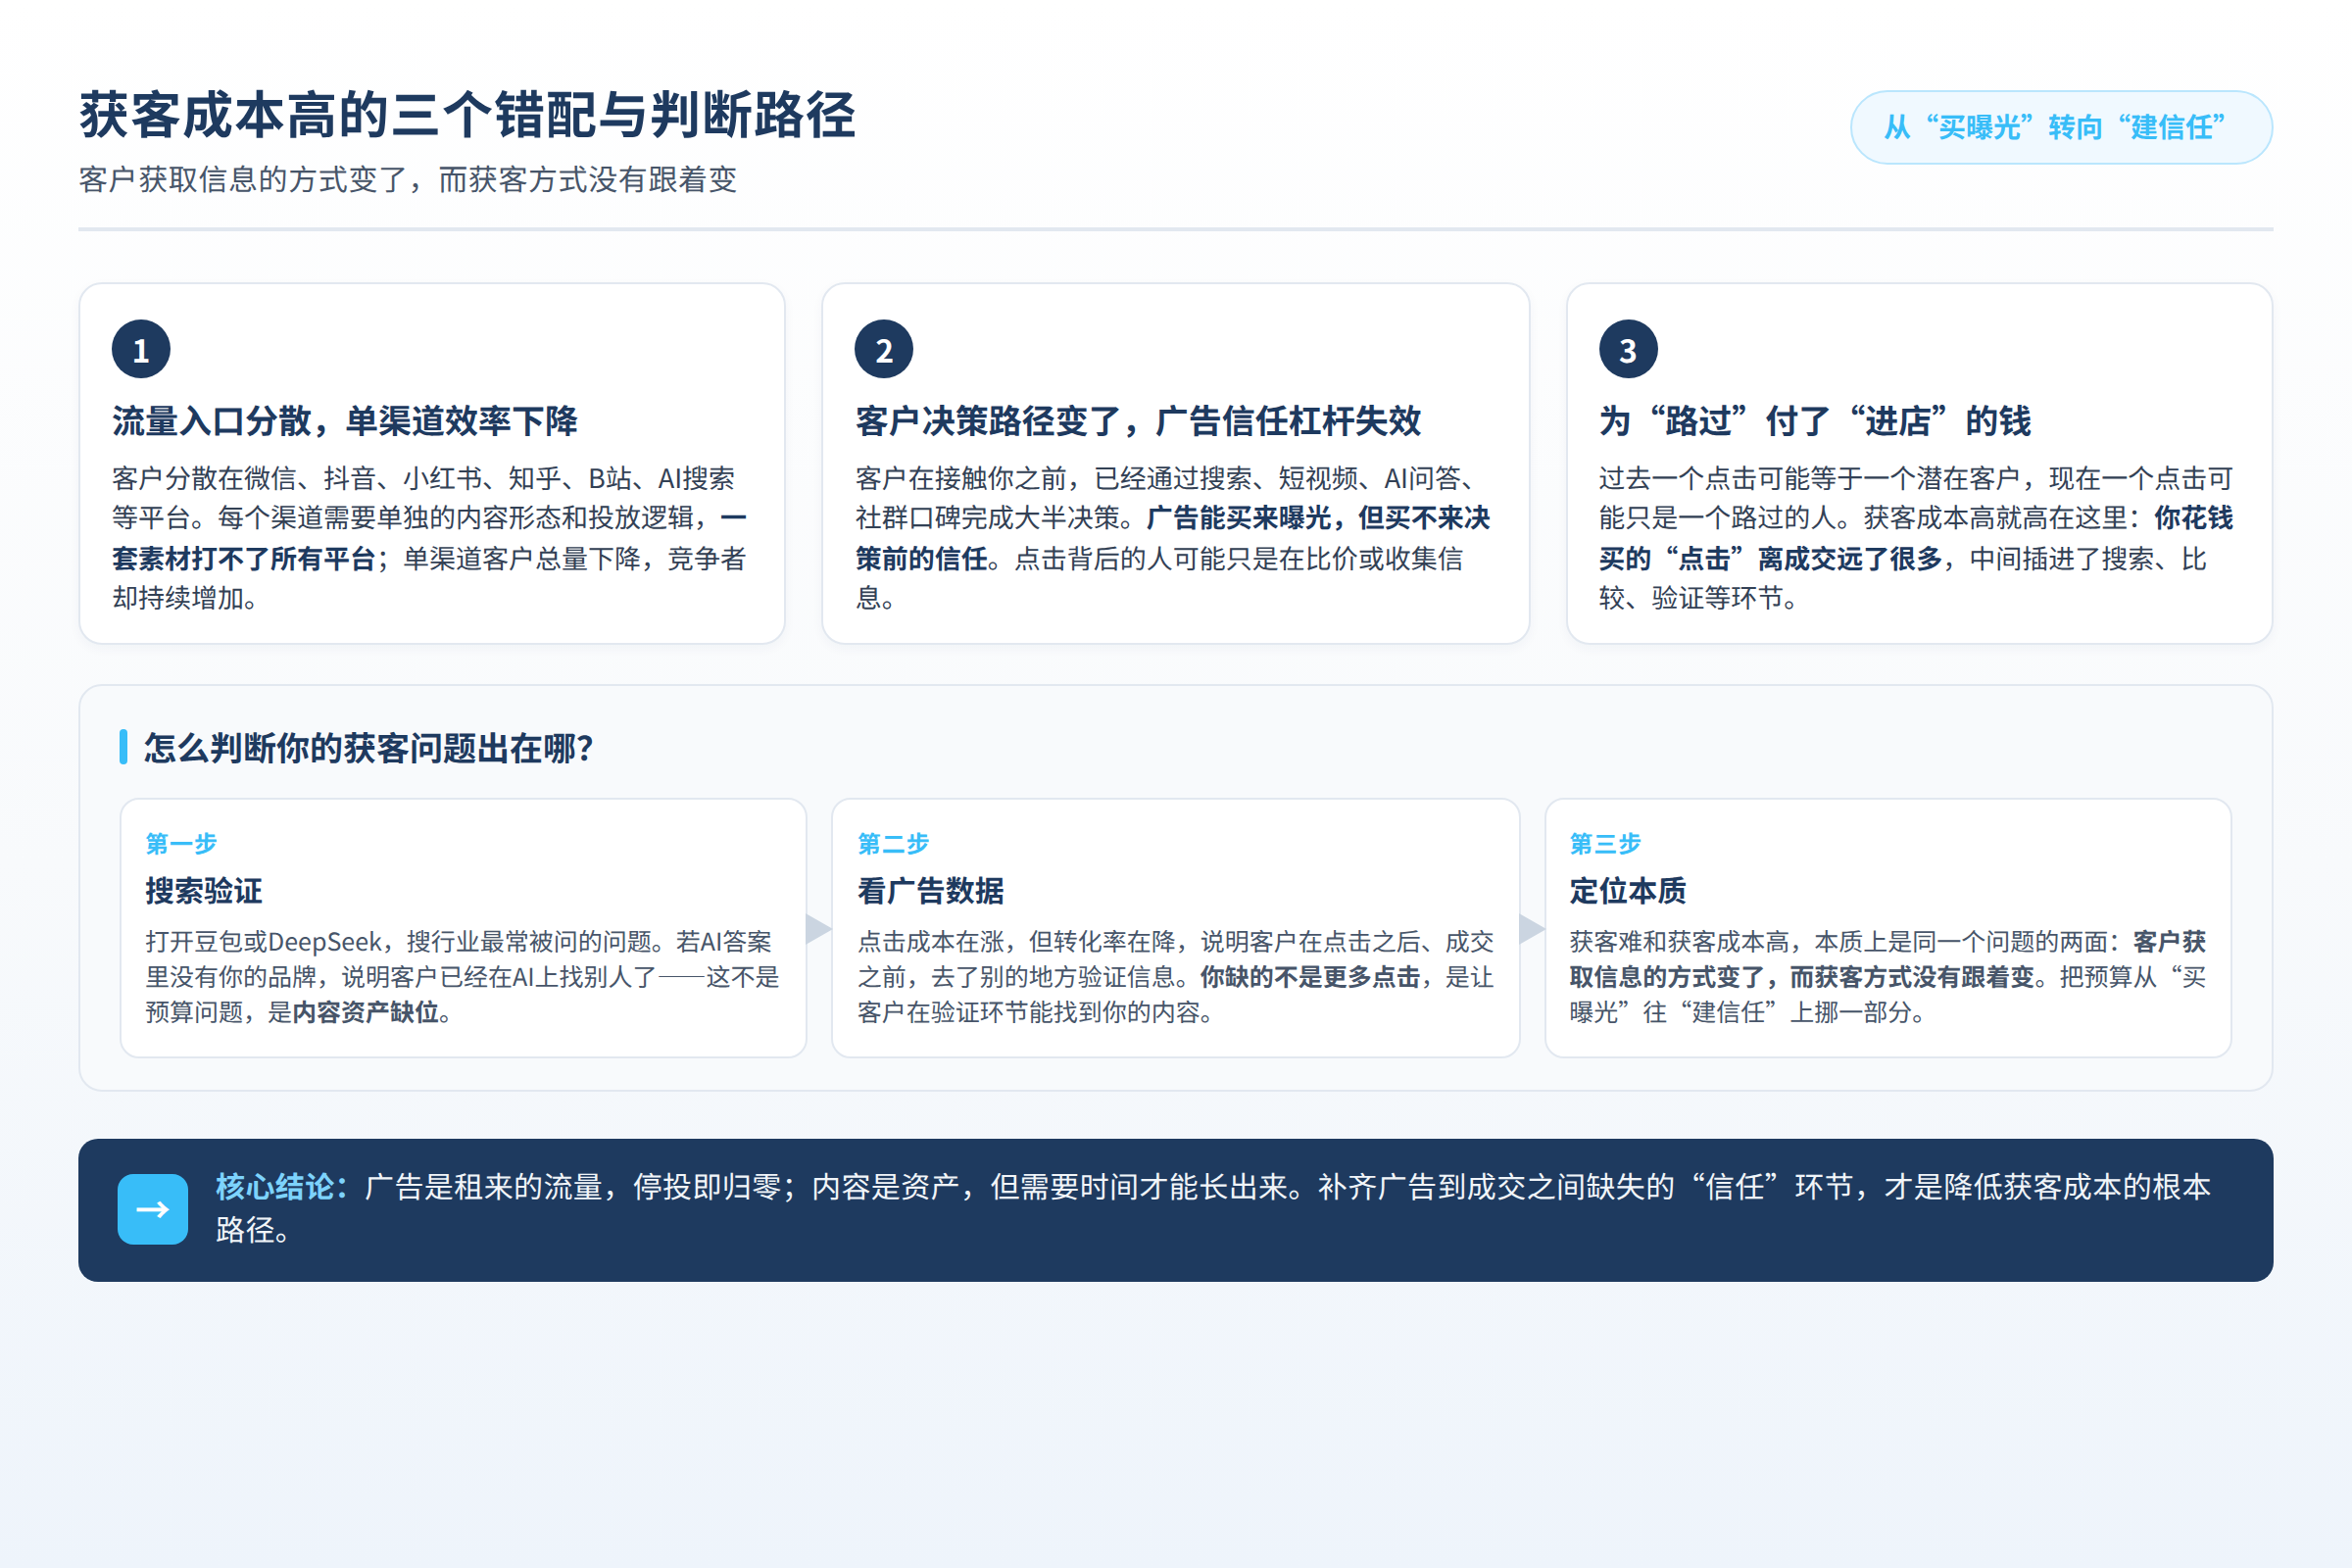This screenshot has width=2352, height=1568.
Task: Click the text 过去一个点击可能等于一个潜在客户
Action: 1810,479
